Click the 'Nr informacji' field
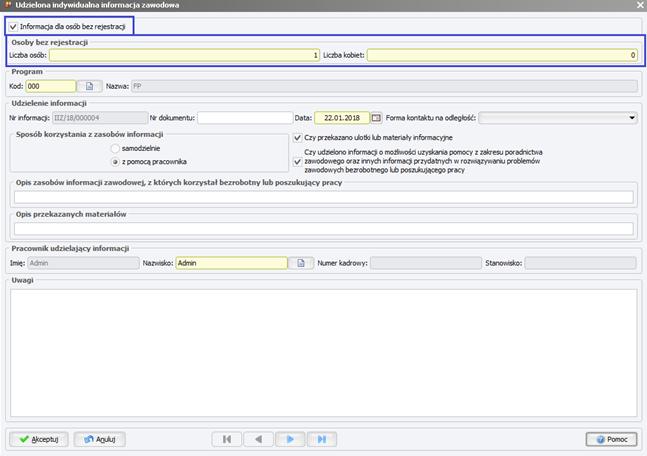The image size is (647, 456). (100, 118)
